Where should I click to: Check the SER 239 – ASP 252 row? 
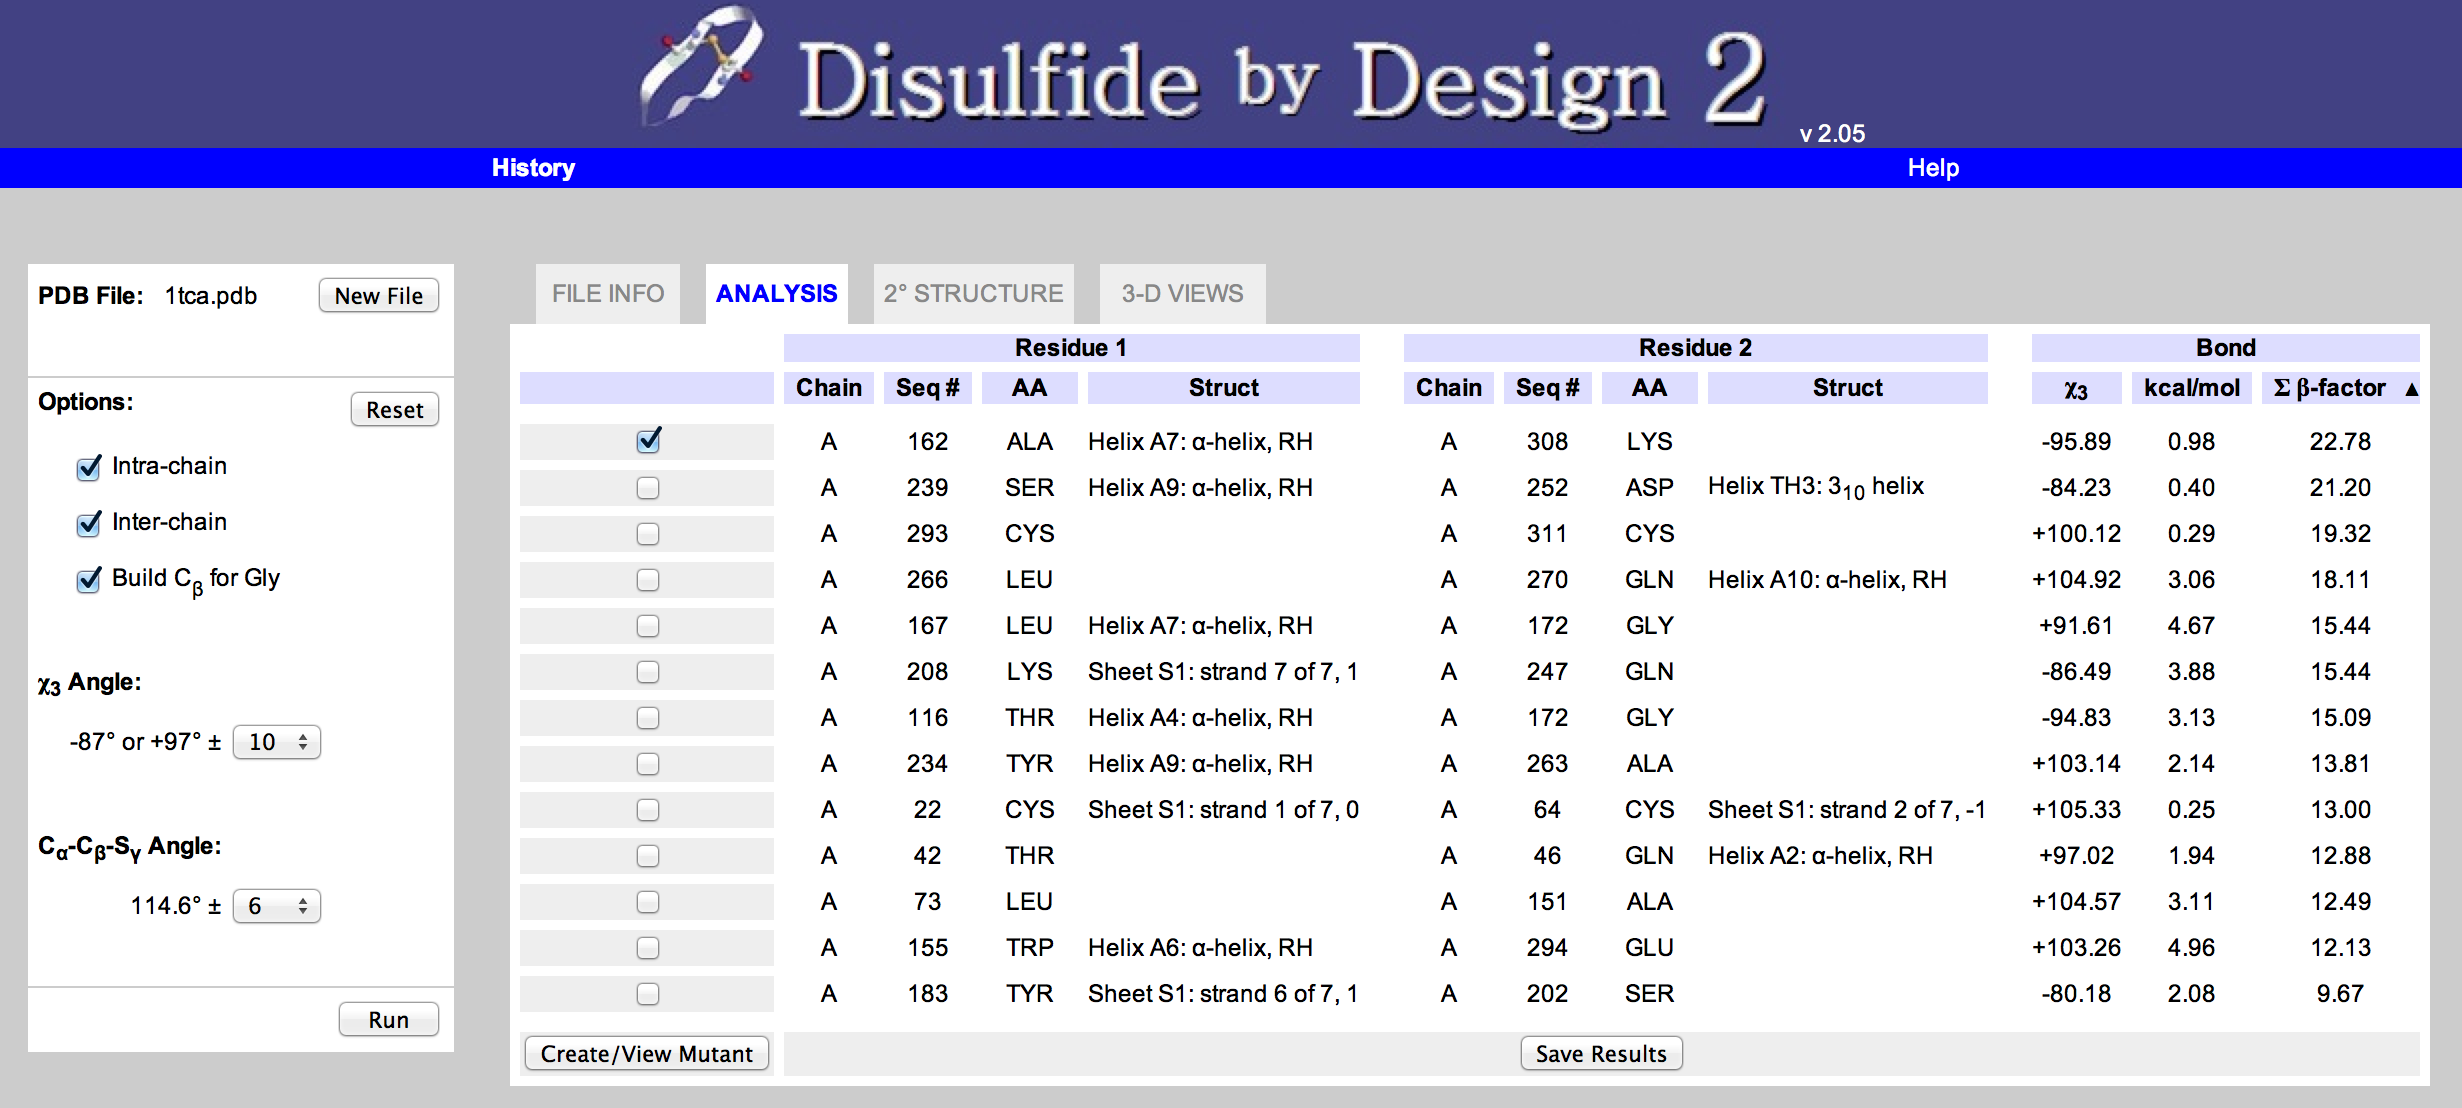[648, 488]
